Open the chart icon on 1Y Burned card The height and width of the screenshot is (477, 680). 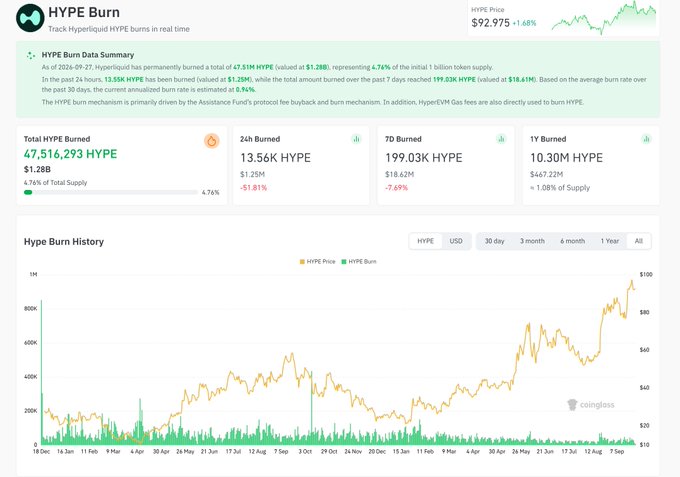(x=646, y=139)
